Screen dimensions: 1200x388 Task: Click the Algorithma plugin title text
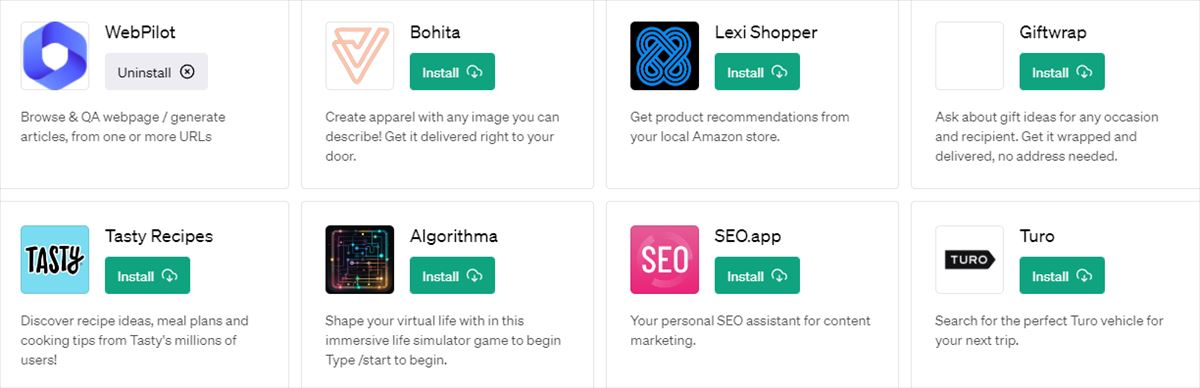click(x=454, y=237)
